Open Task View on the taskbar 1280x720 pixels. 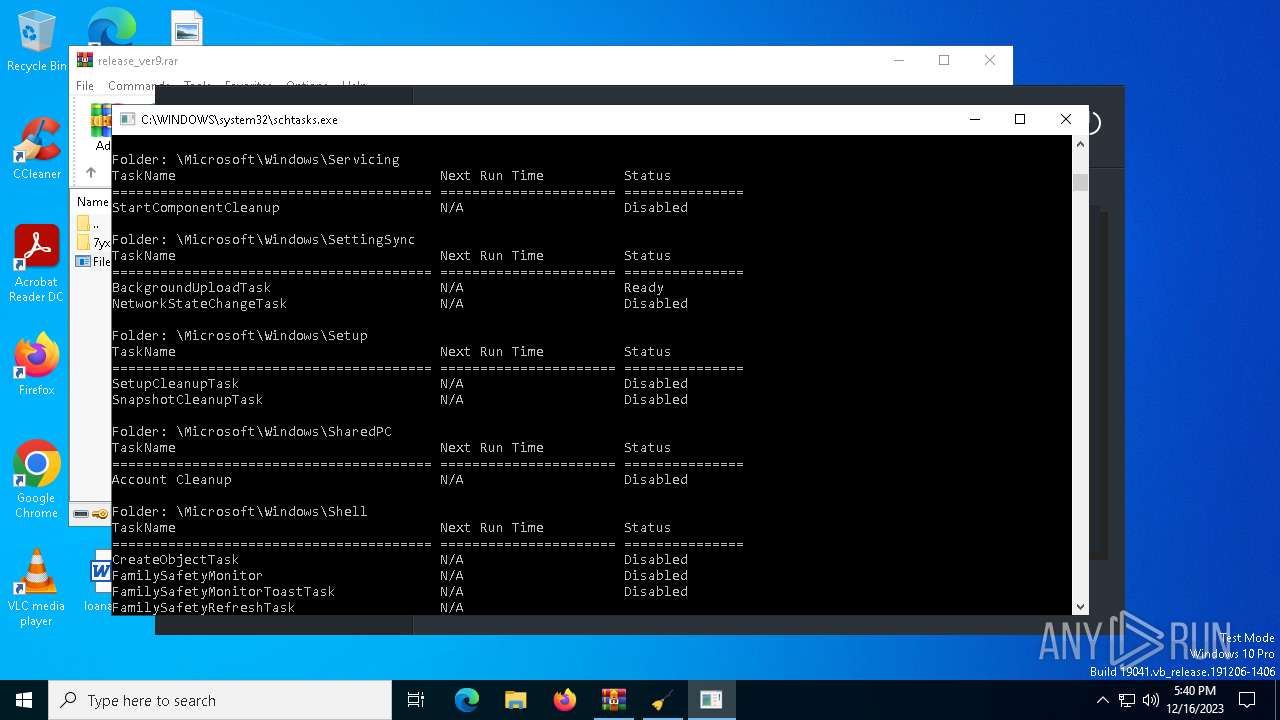click(x=416, y=700)
